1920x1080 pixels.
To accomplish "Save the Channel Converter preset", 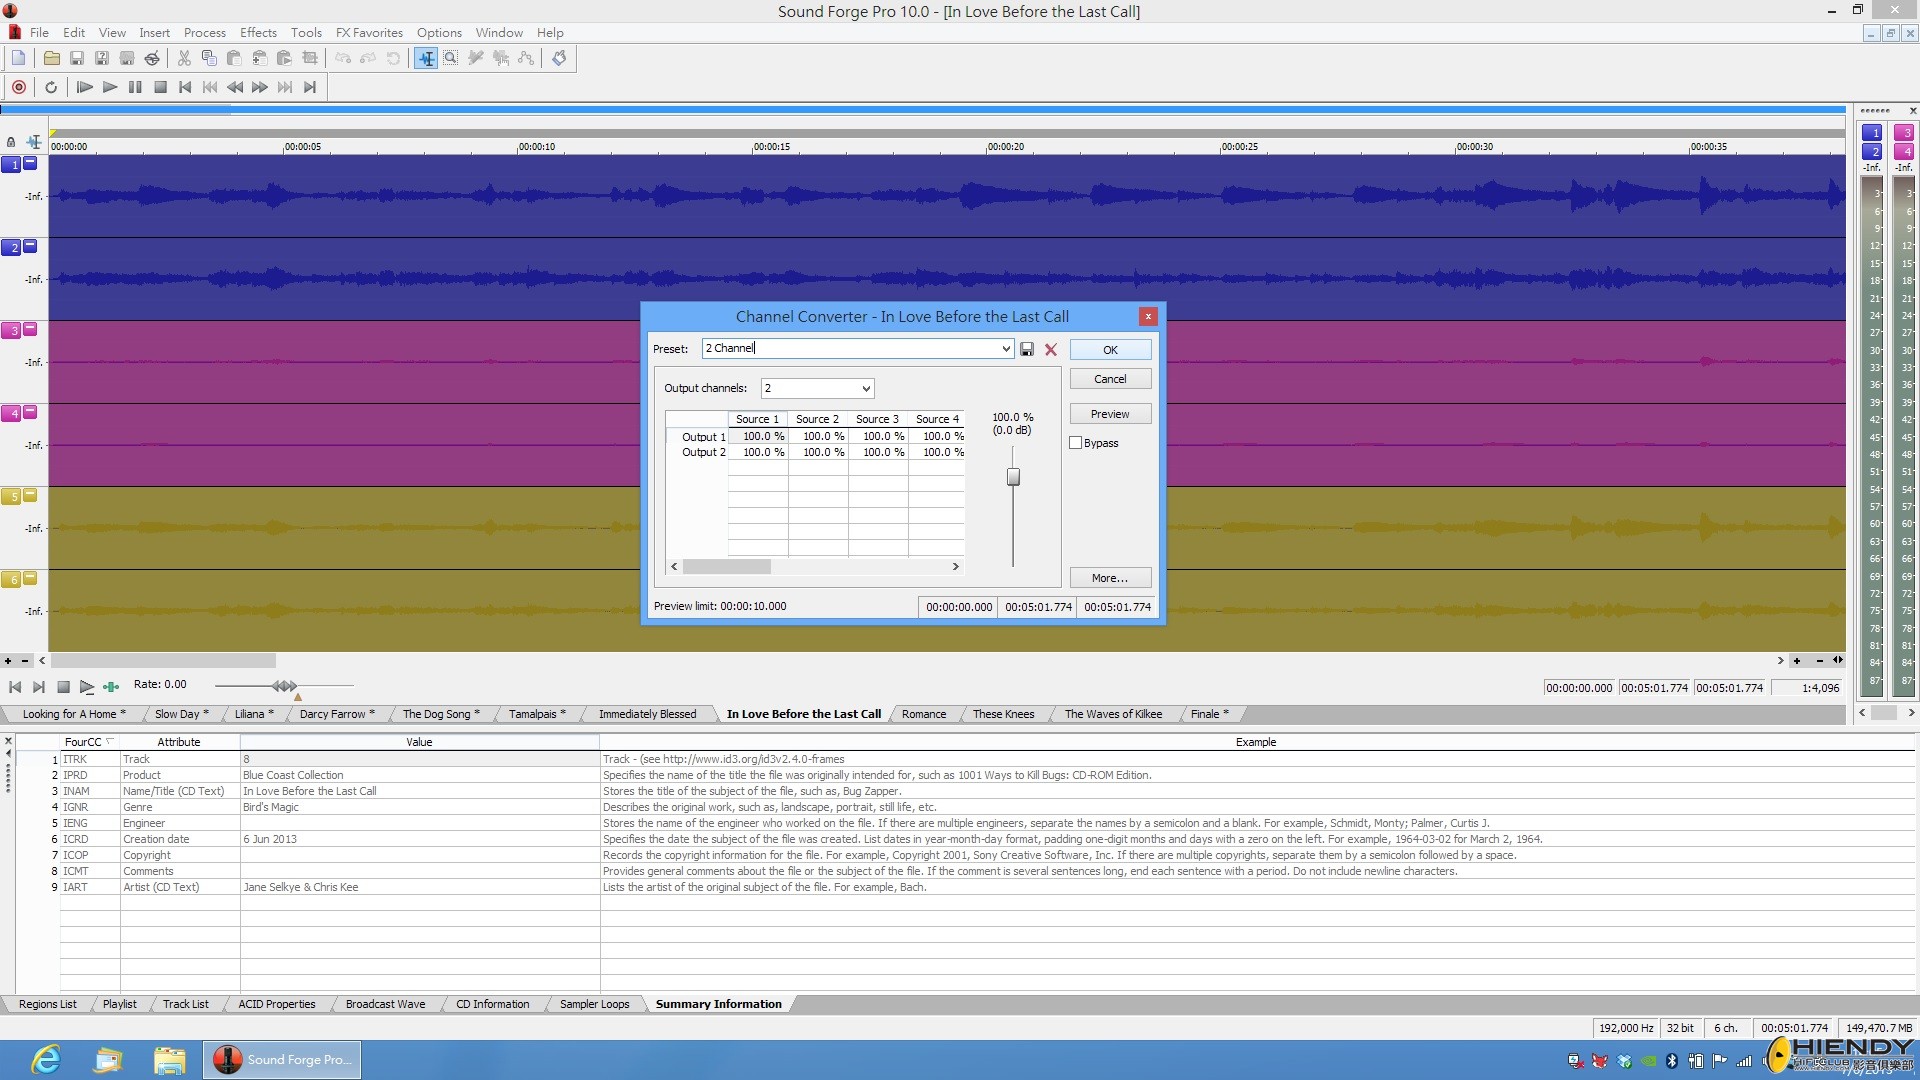I will 1027,349.
